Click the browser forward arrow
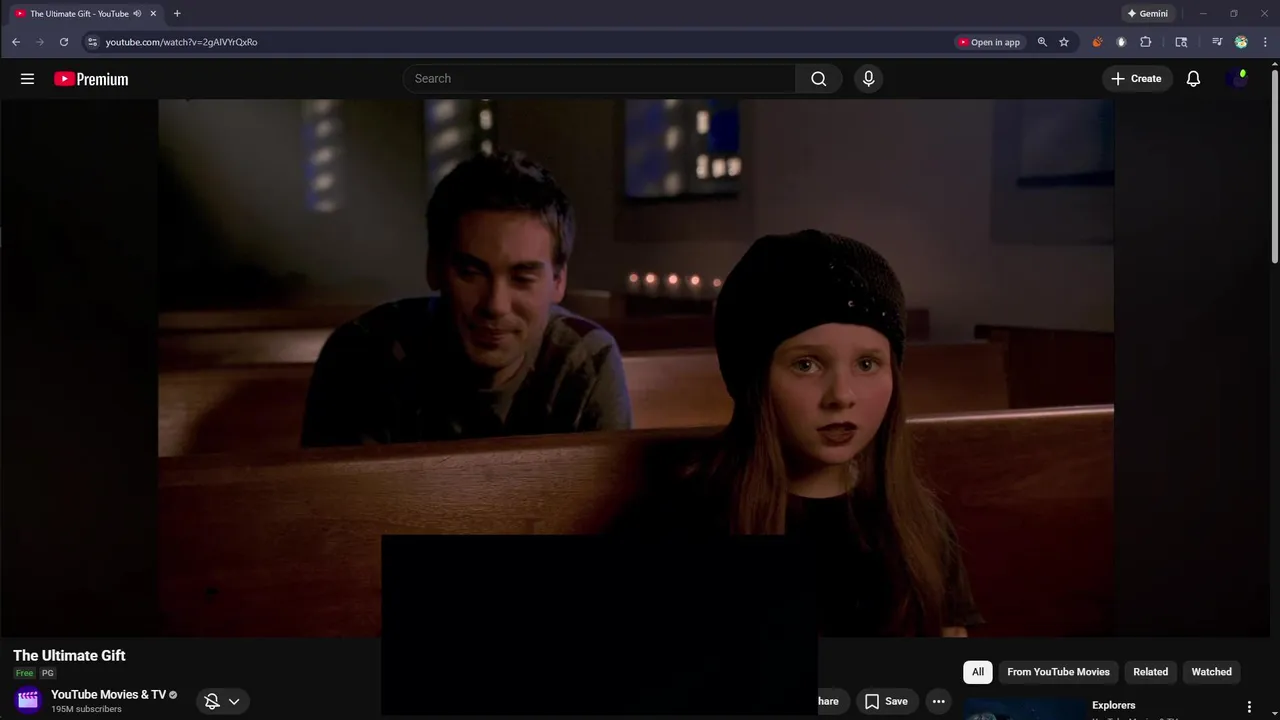 [40, 42]
